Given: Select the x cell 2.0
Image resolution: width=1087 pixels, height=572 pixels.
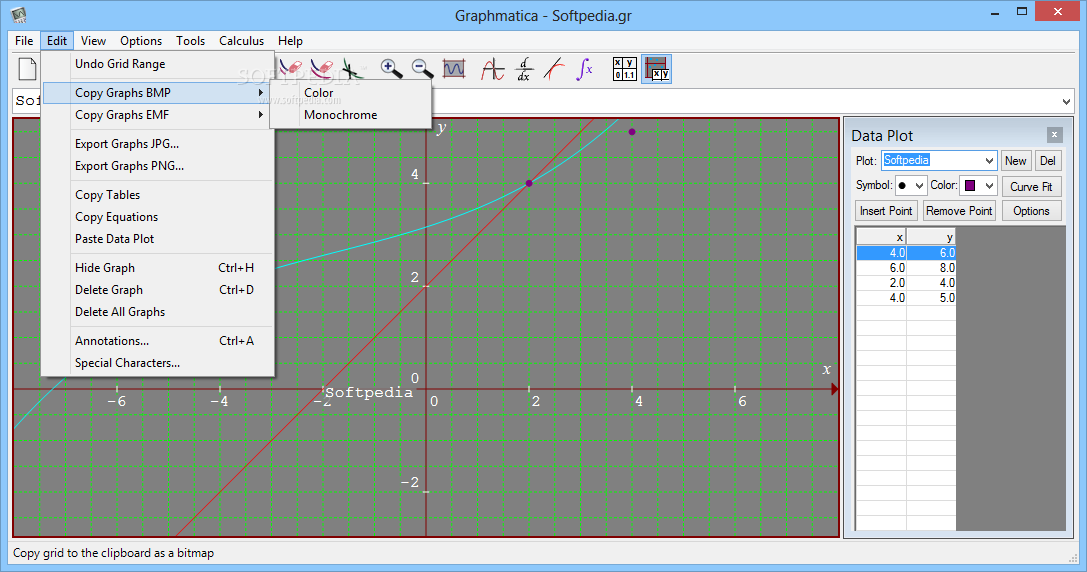Looking at the screenshot, I should (x=881, y=283).
